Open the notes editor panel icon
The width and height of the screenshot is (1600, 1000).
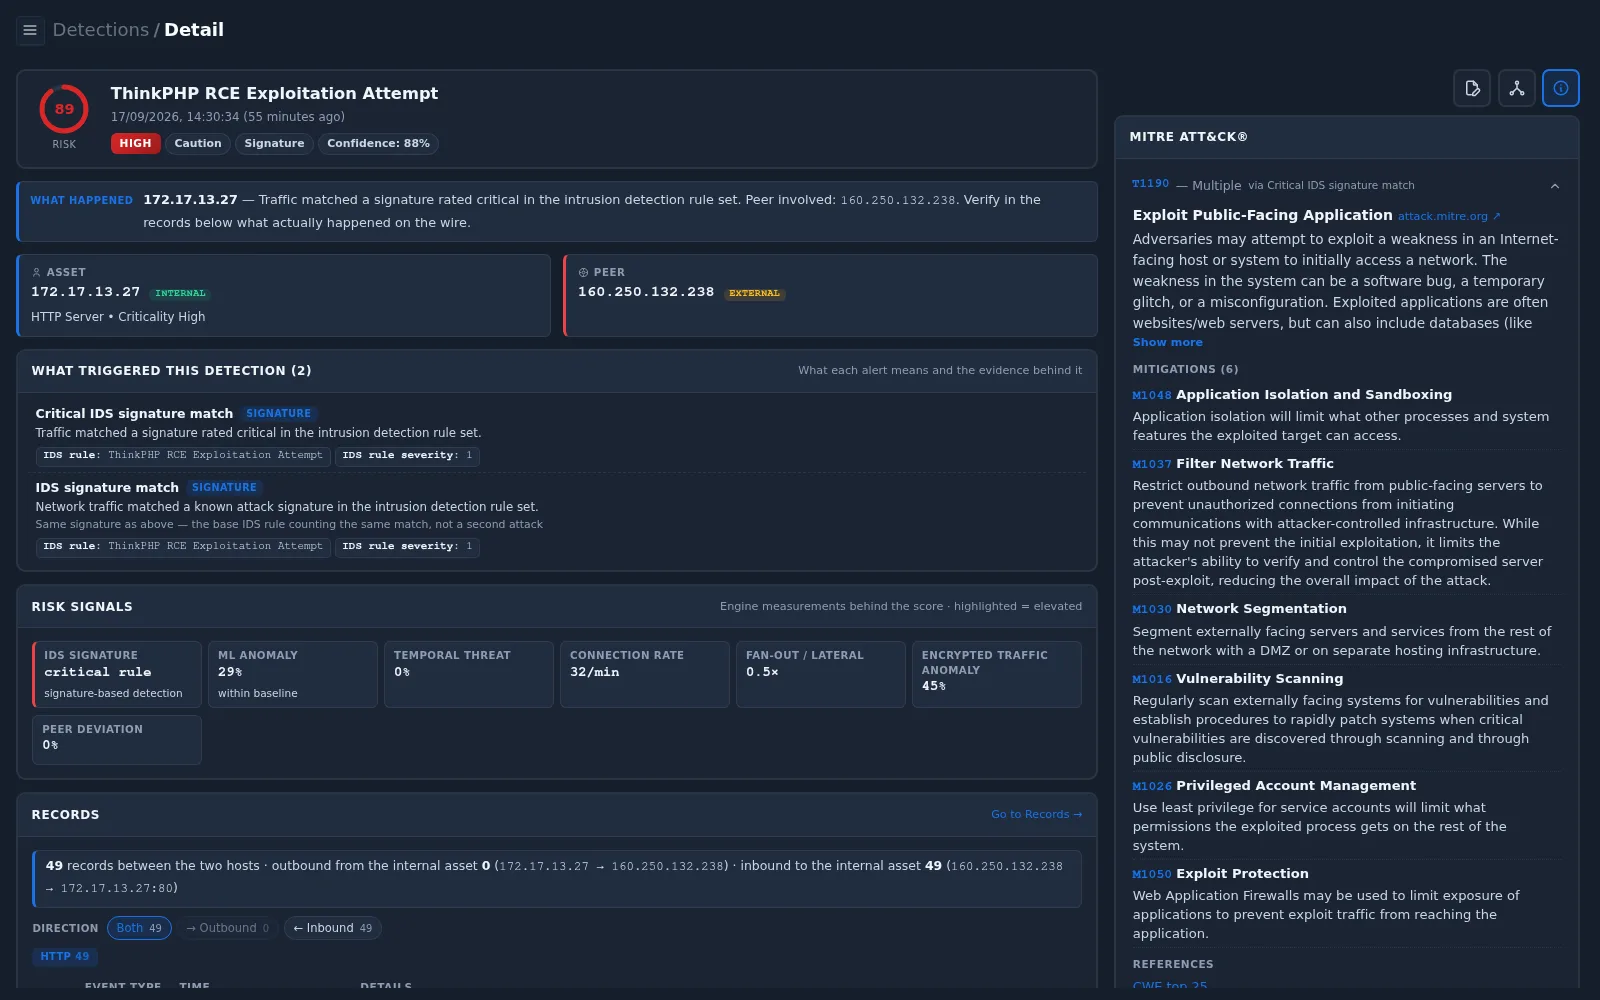[1472, 88]
